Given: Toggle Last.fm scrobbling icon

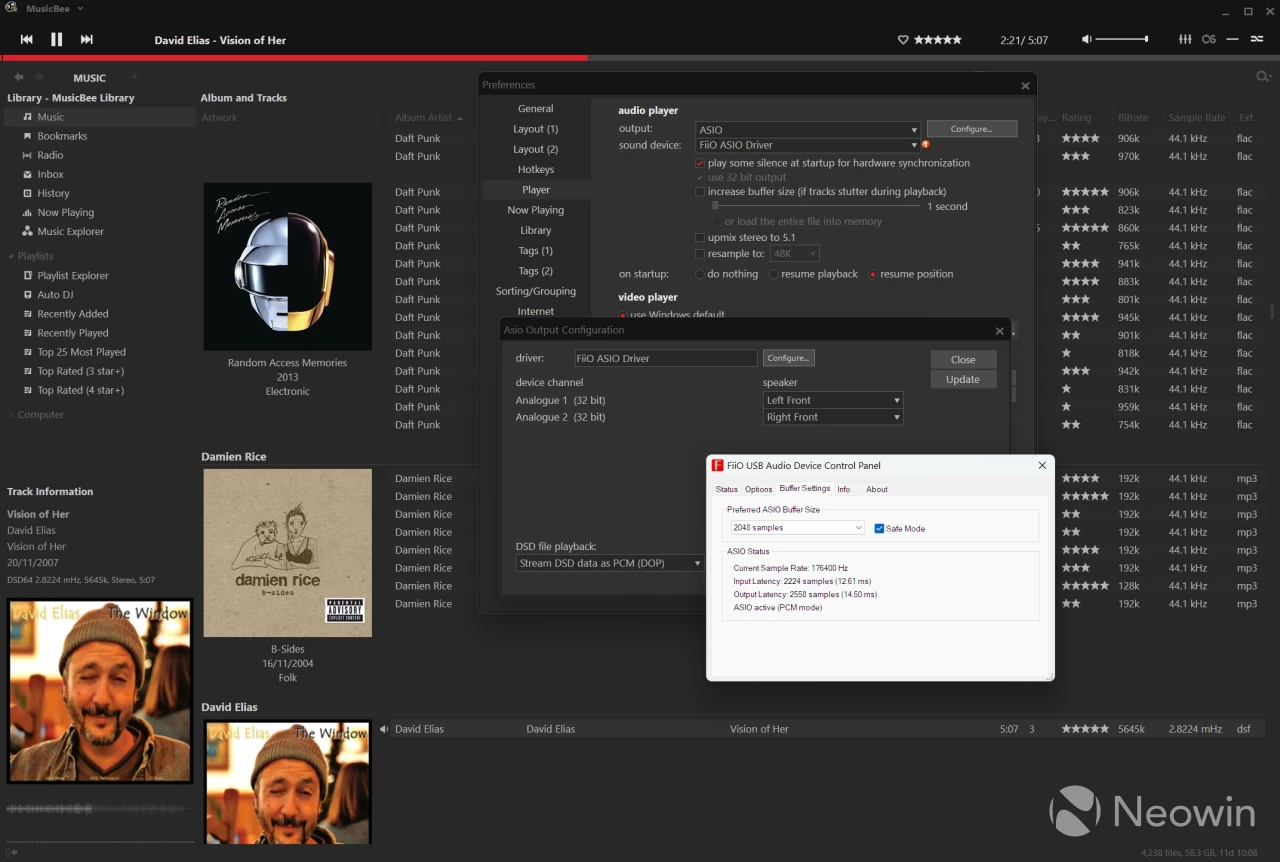Looking at the screenshot, I should click(1209, 39).
